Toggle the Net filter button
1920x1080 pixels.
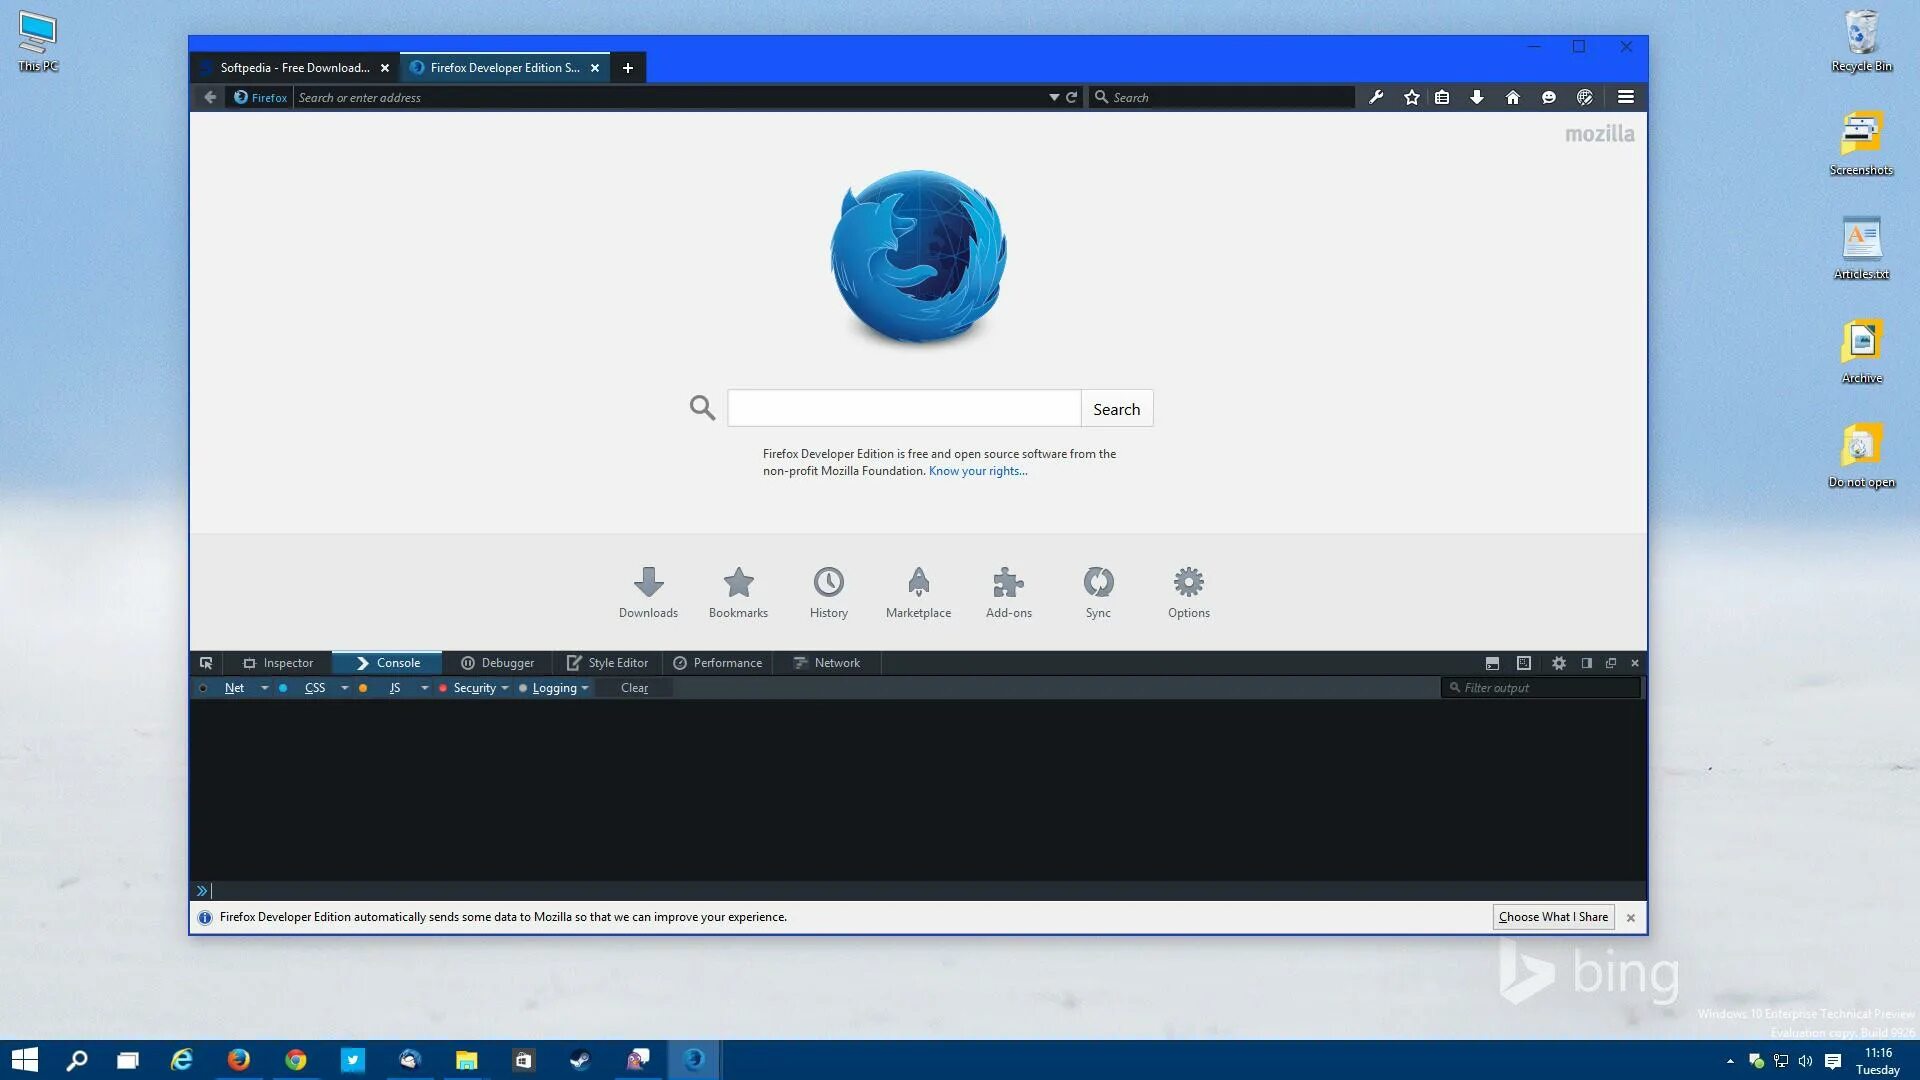[234, 688]
